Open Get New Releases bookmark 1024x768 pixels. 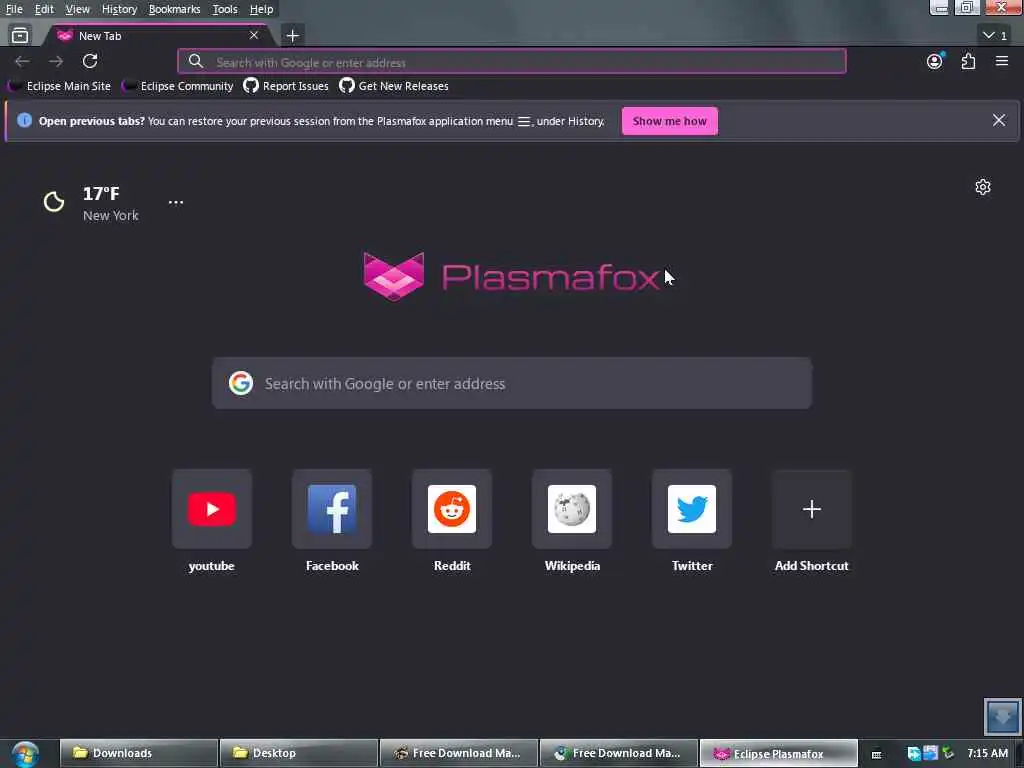coord(394,86)
